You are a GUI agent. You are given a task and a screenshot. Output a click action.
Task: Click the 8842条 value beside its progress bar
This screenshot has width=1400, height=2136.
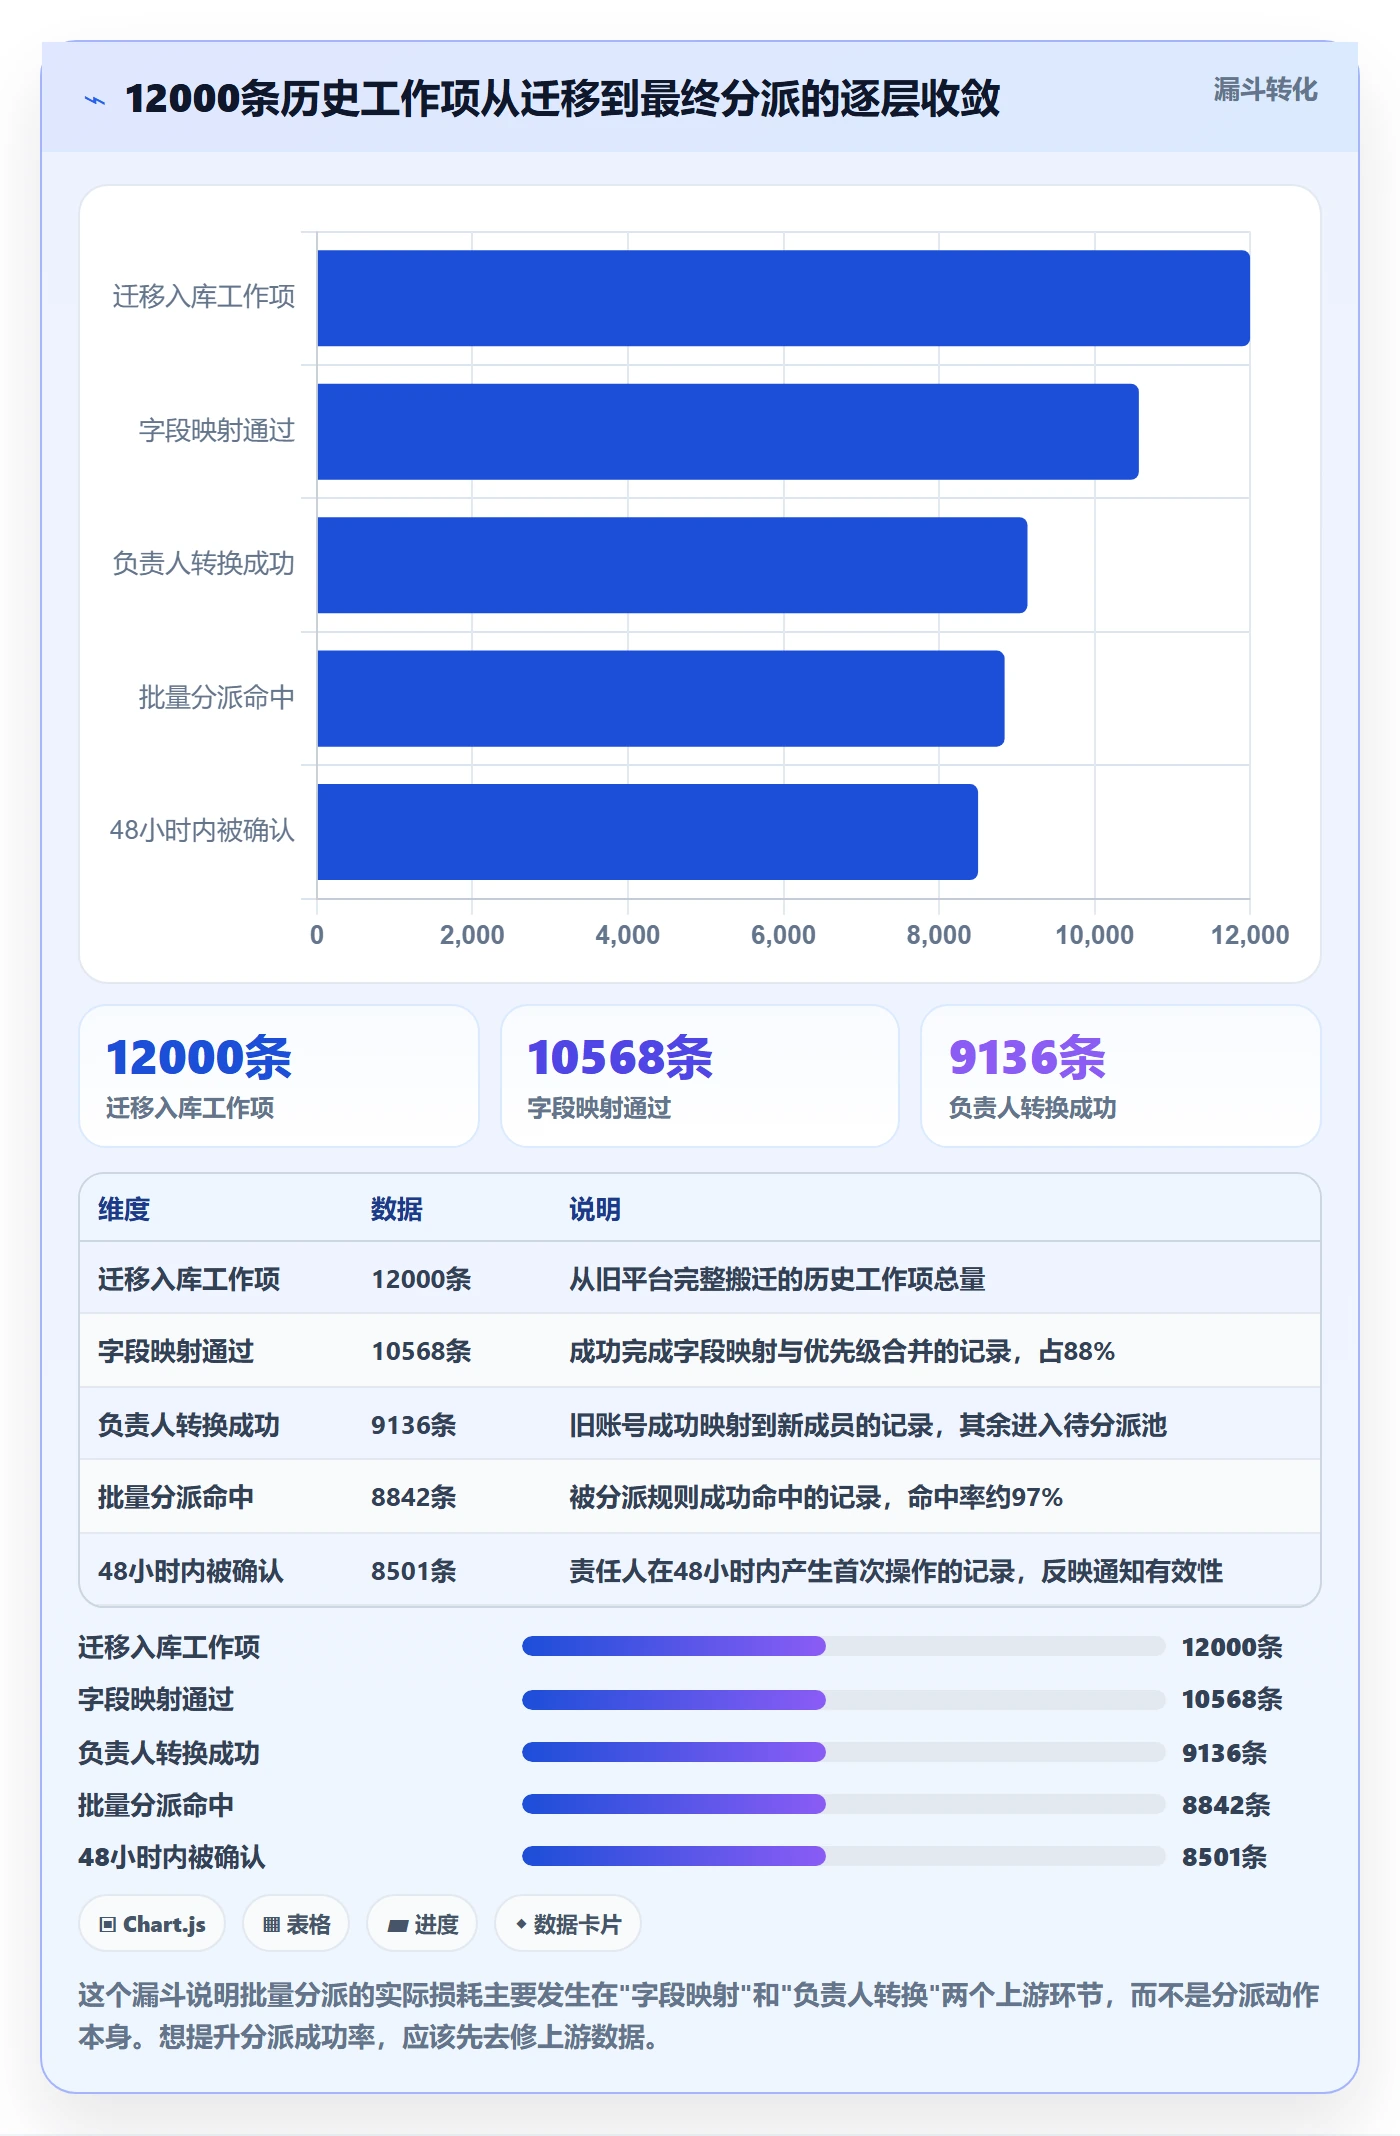point(1226,1805)
